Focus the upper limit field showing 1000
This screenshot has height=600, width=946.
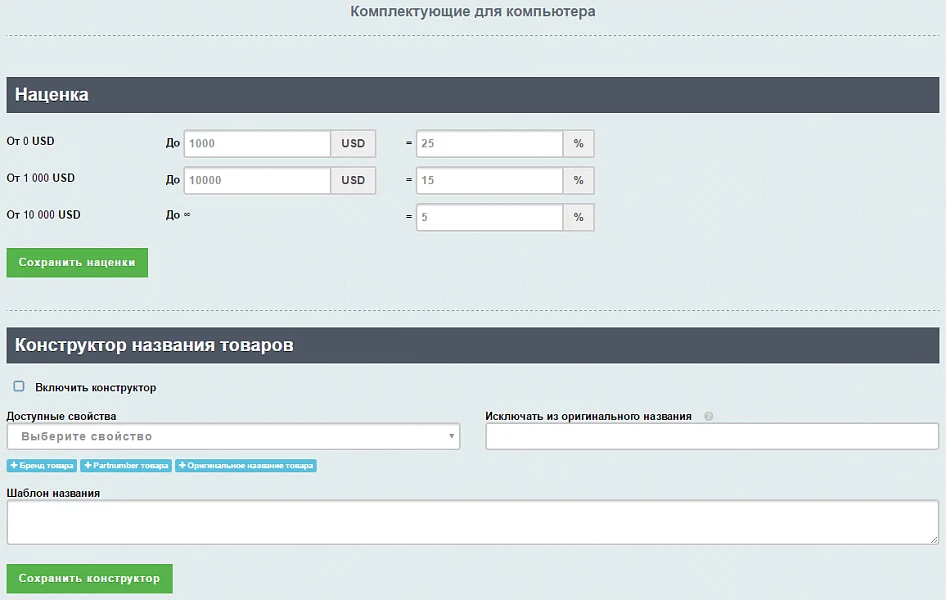coord(258,144)
